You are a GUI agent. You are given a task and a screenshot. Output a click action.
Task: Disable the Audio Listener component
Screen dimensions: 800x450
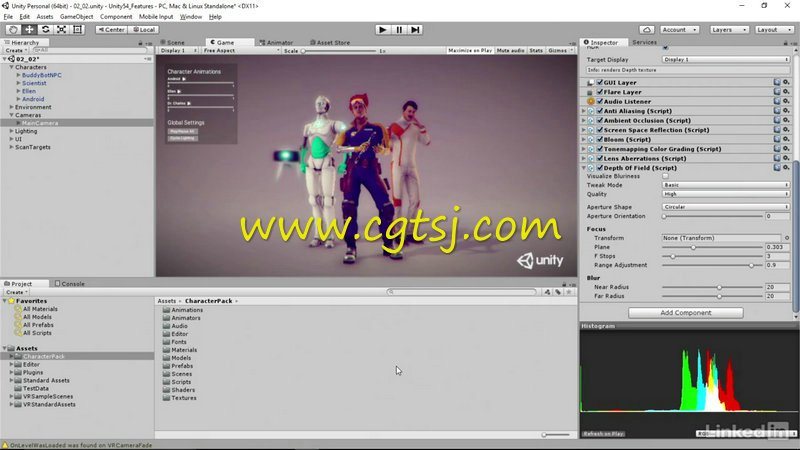(600, 101)
